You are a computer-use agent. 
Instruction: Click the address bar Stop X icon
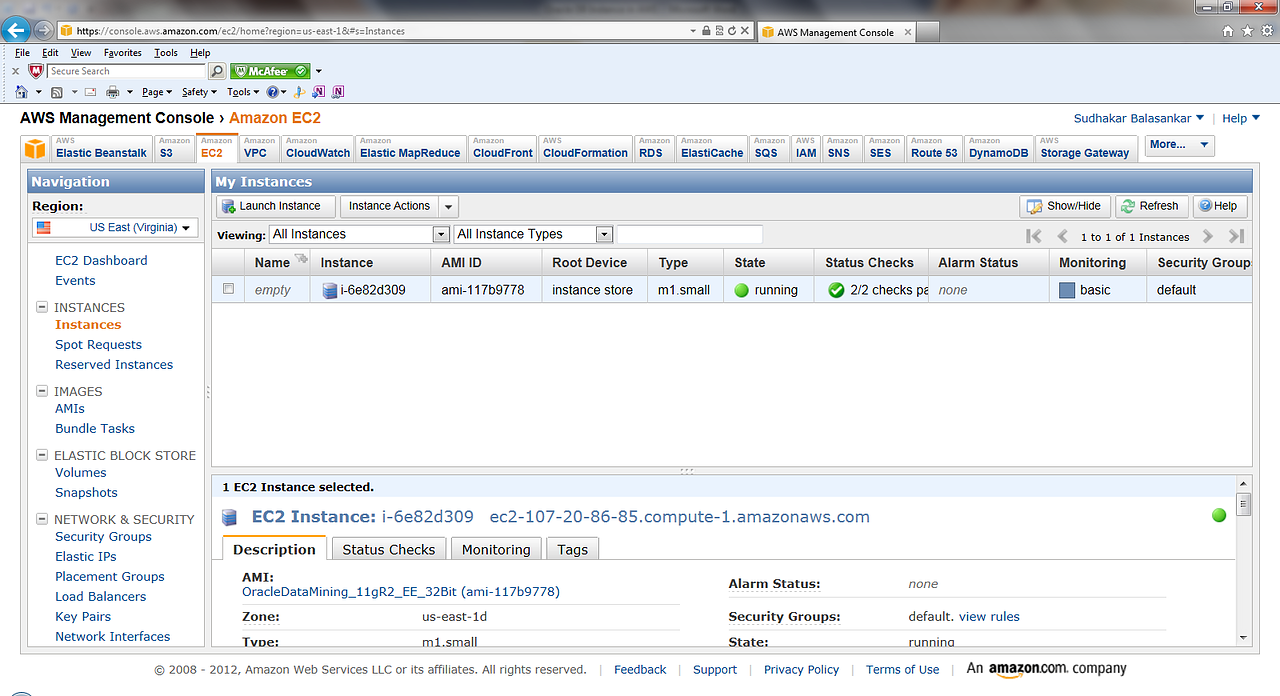coord(746,31)
